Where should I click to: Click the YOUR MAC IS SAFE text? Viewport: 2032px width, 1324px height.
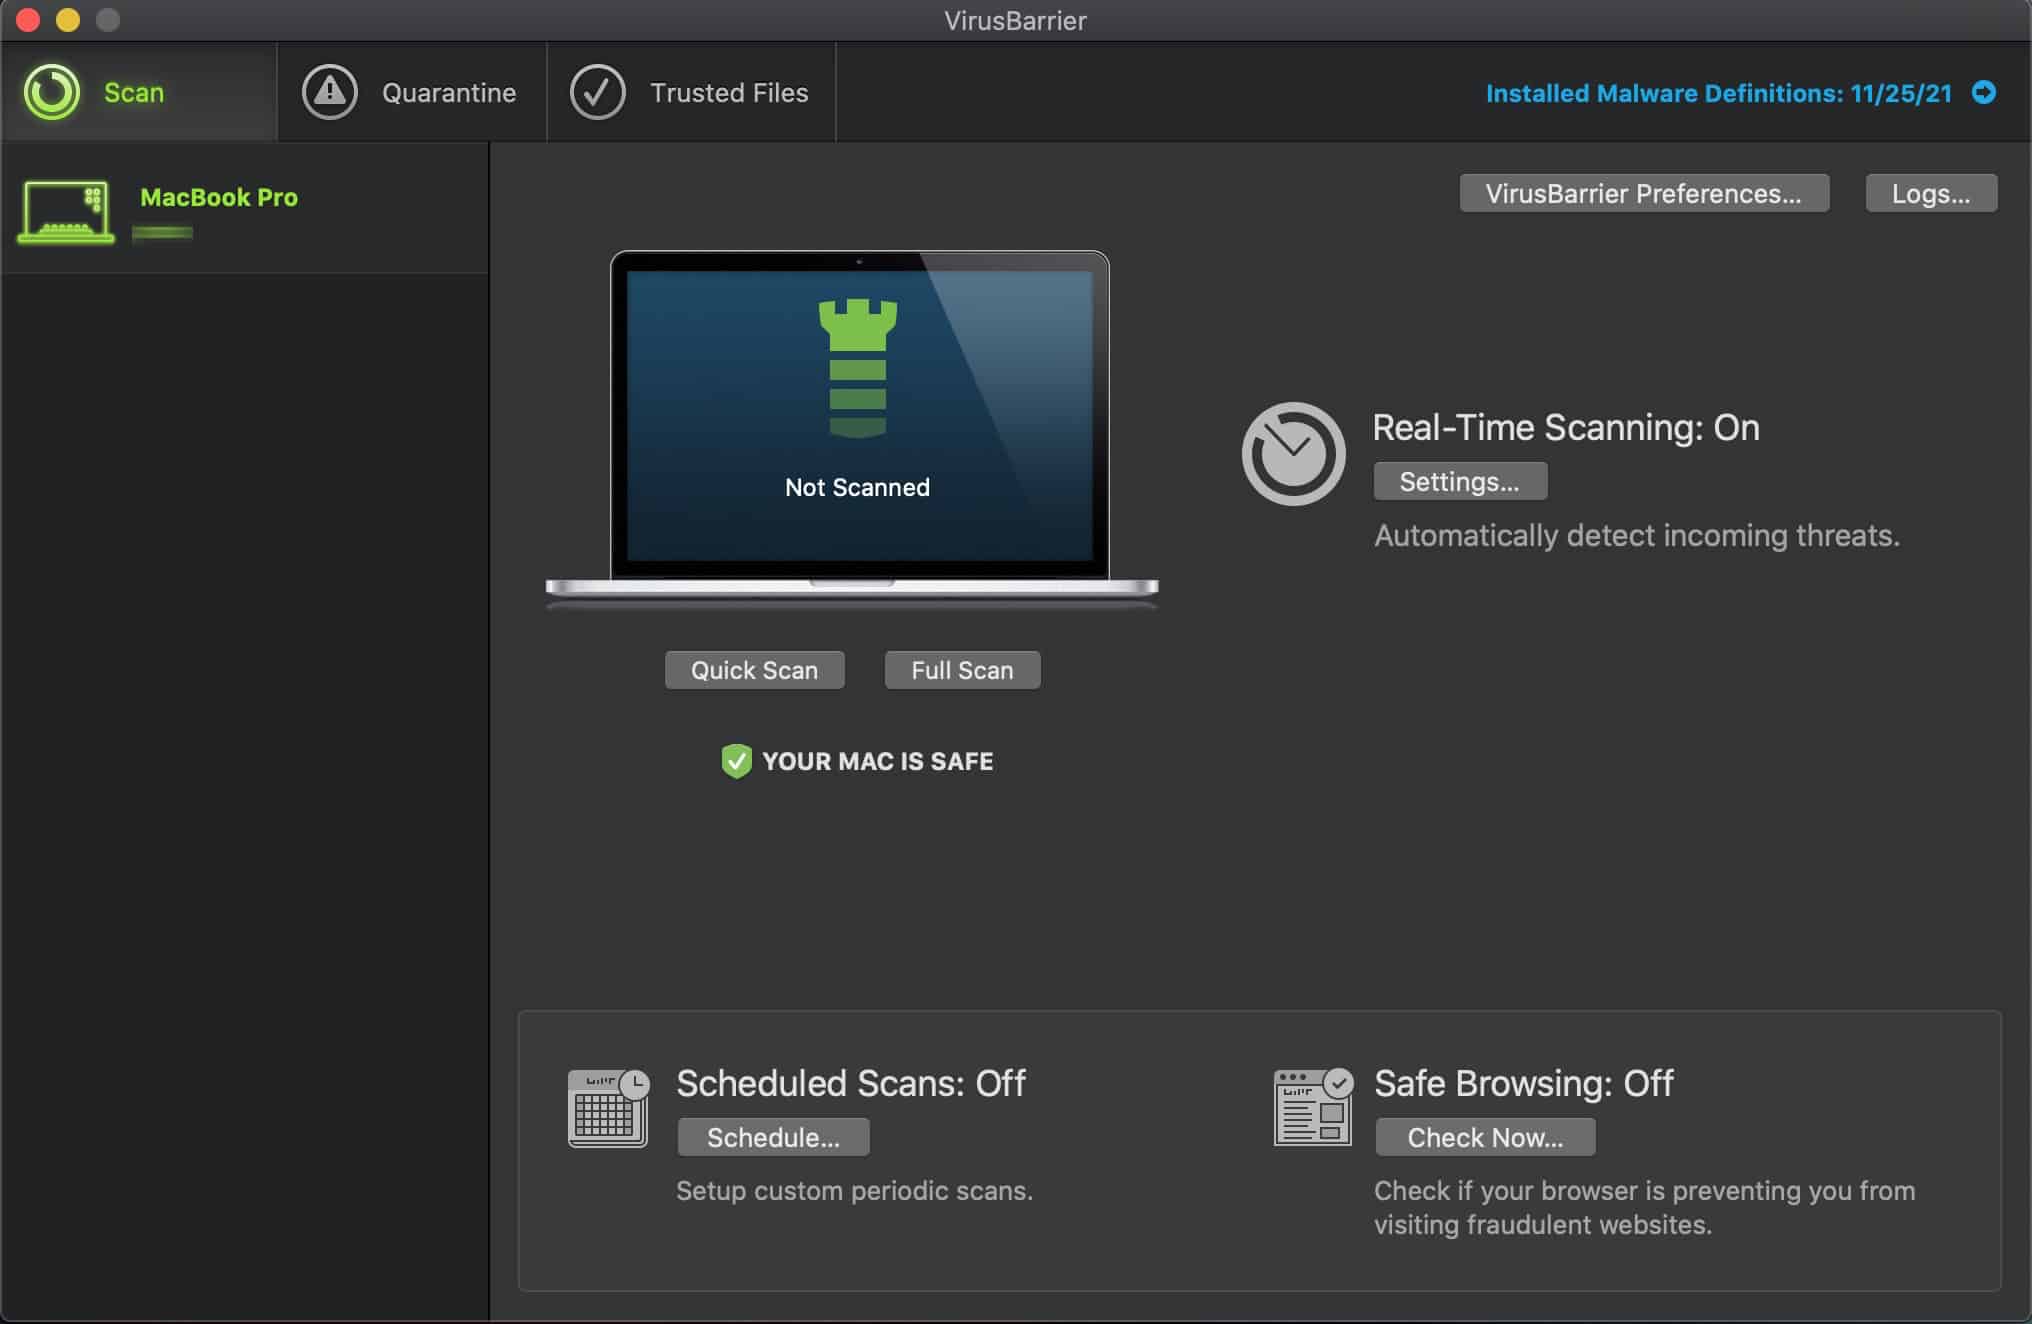(x=878, y=761)
